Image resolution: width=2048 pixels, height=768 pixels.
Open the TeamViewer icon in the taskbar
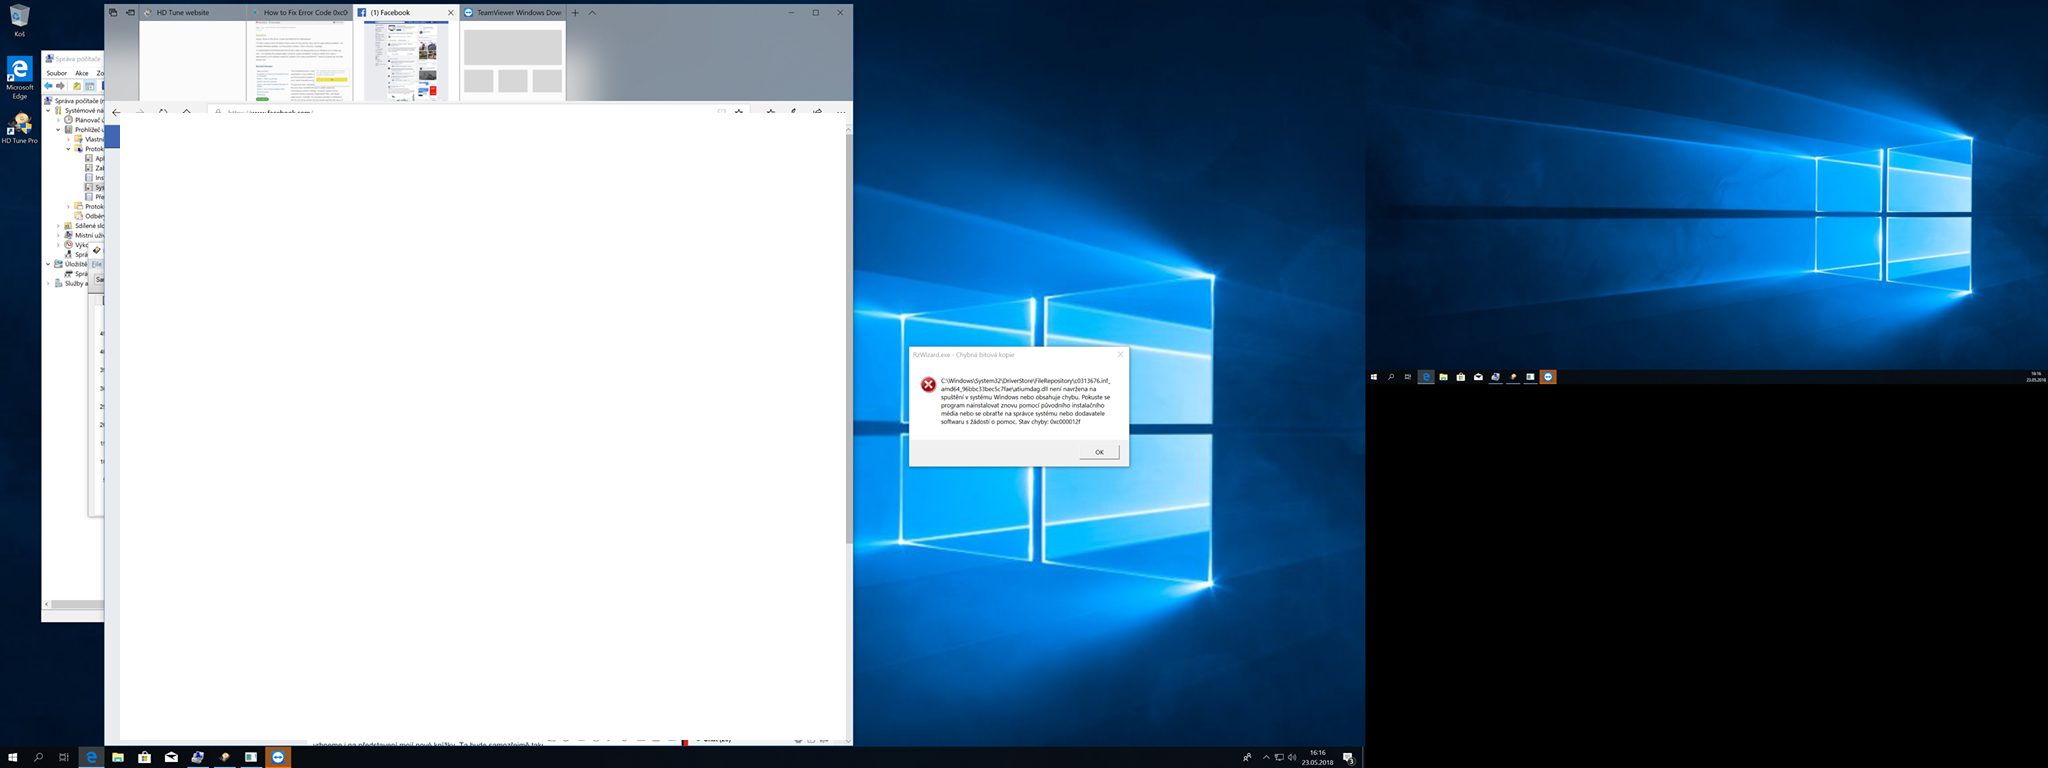tap(278, 757)
